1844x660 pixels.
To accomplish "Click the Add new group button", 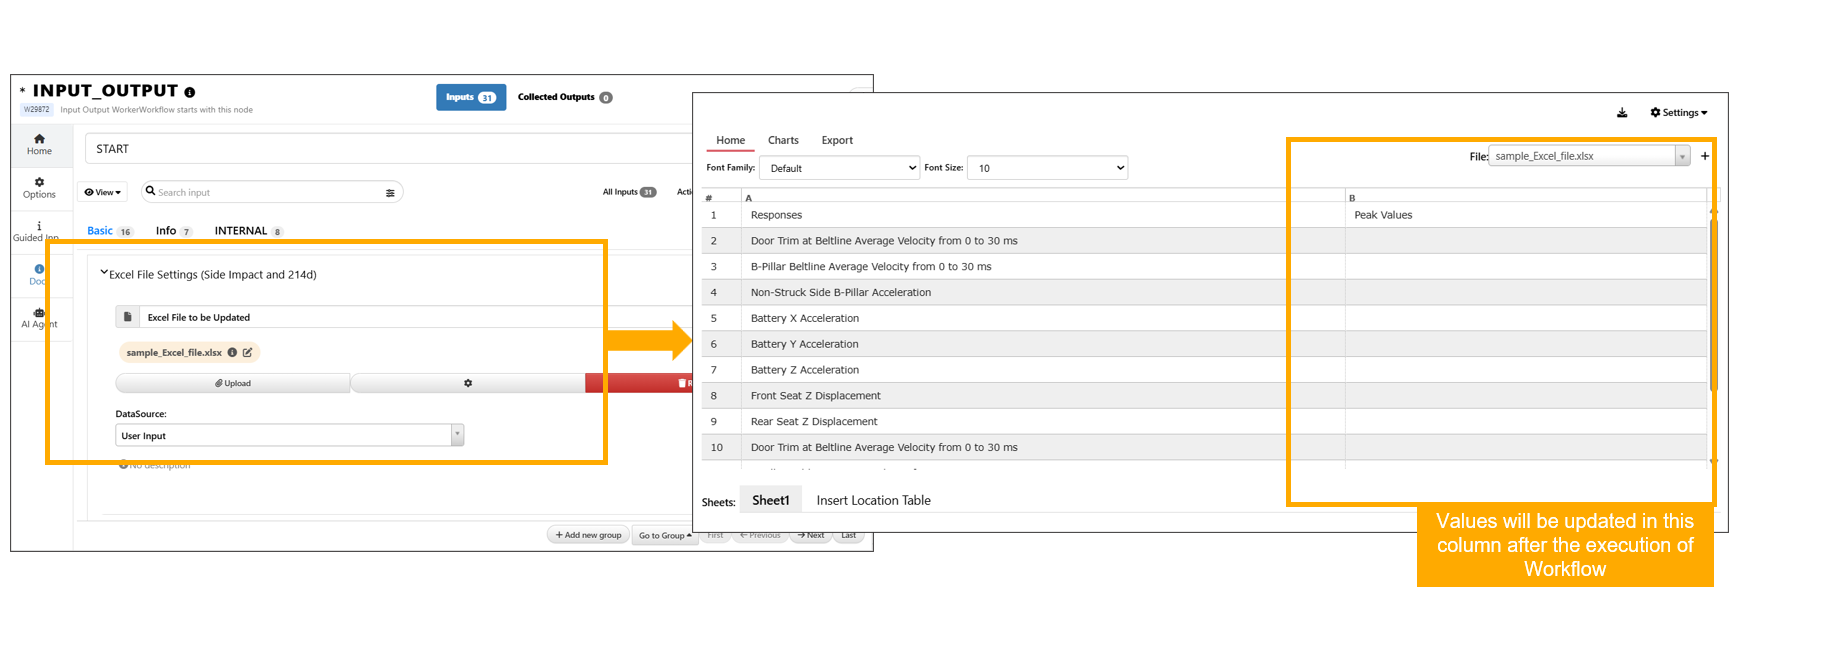I will (588, 535).
